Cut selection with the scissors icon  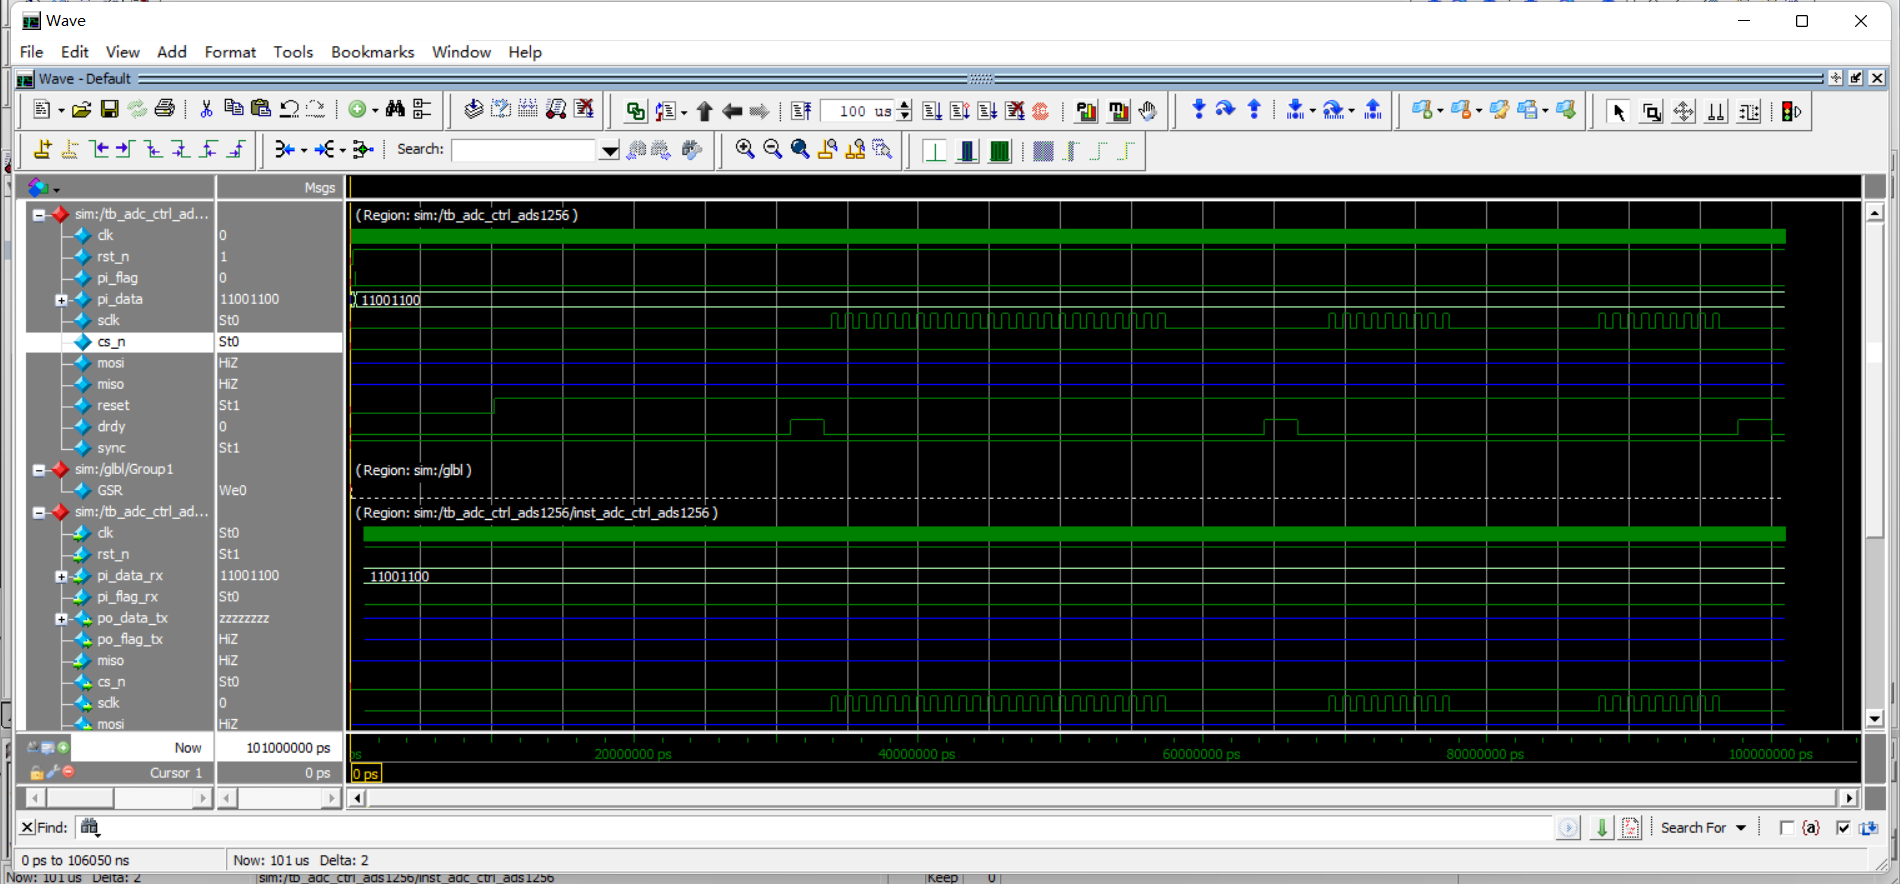click(x=206, y=110)
